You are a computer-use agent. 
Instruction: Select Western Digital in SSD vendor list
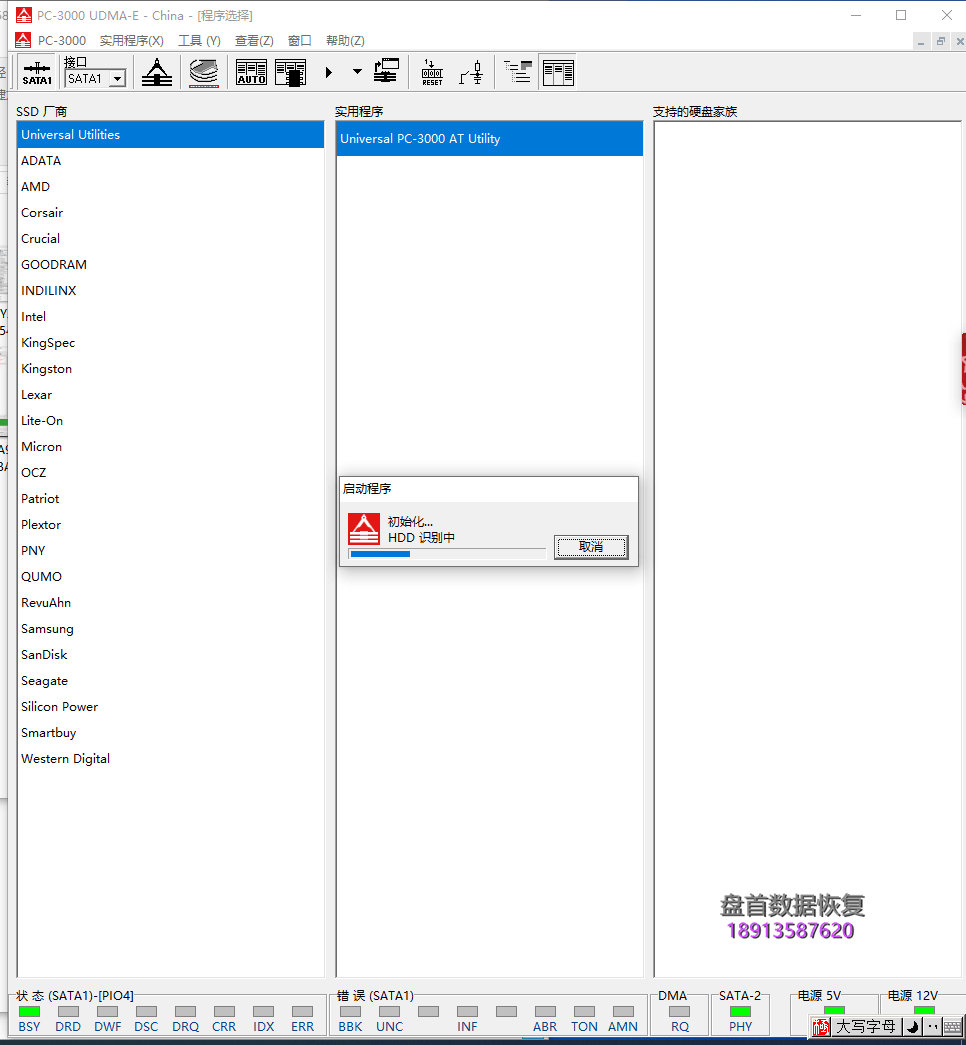pyautogui.click(x=171, y=758)
